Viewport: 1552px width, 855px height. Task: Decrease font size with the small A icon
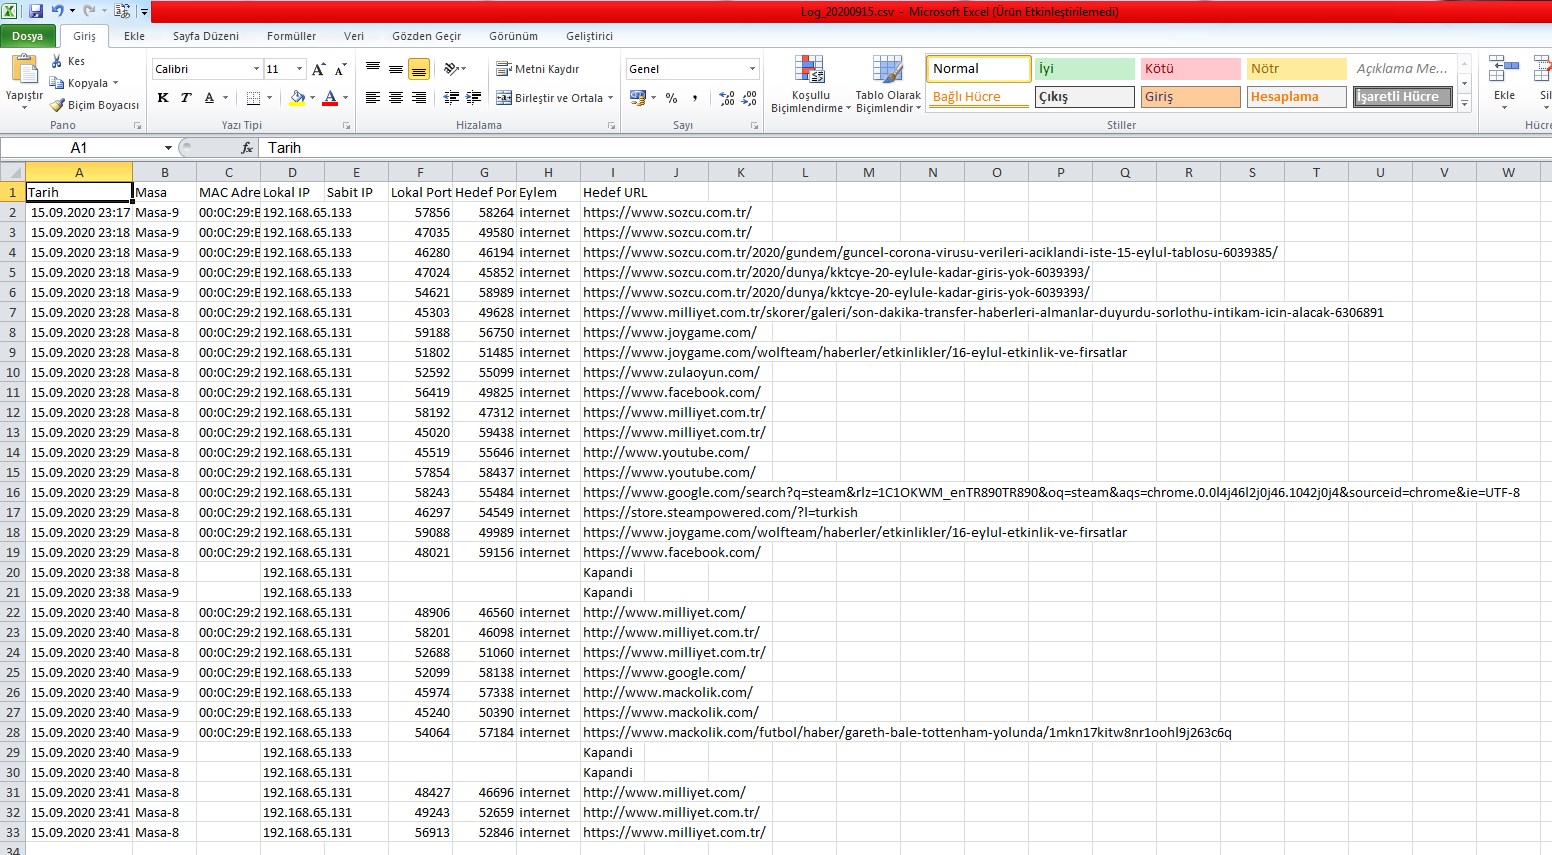(340, 69)
